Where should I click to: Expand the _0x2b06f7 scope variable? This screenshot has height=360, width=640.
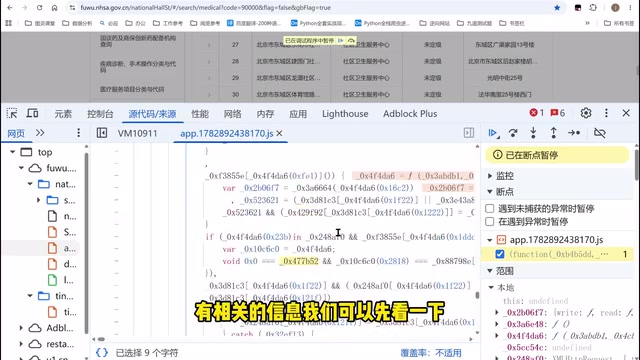[x=497, y=313]
